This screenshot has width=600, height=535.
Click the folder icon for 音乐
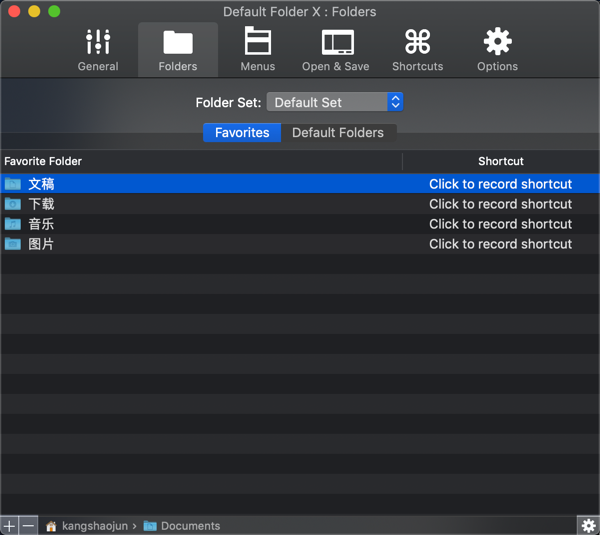pos(13,224)
